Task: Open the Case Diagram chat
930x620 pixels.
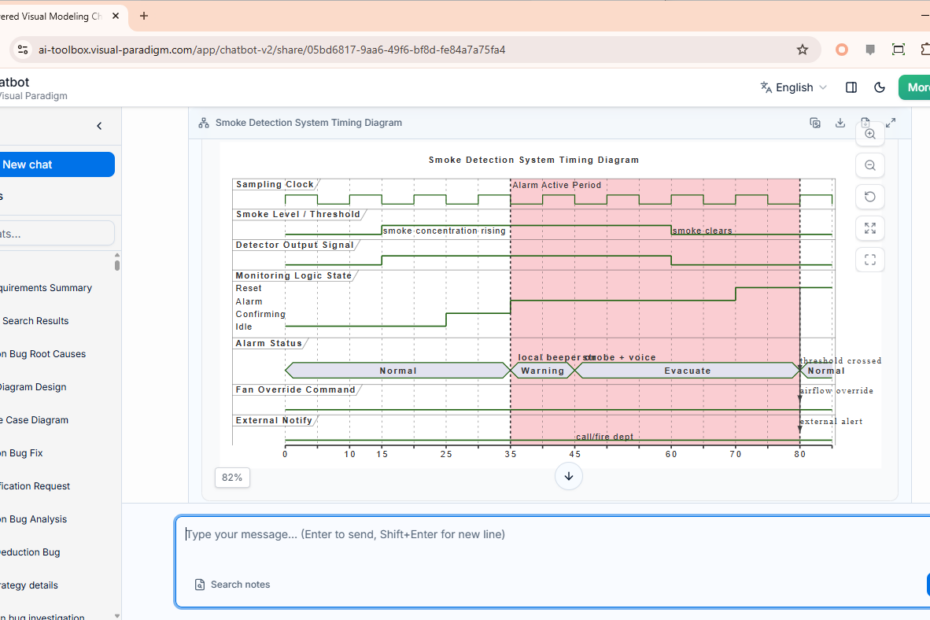Action: (x=34, y=420)
